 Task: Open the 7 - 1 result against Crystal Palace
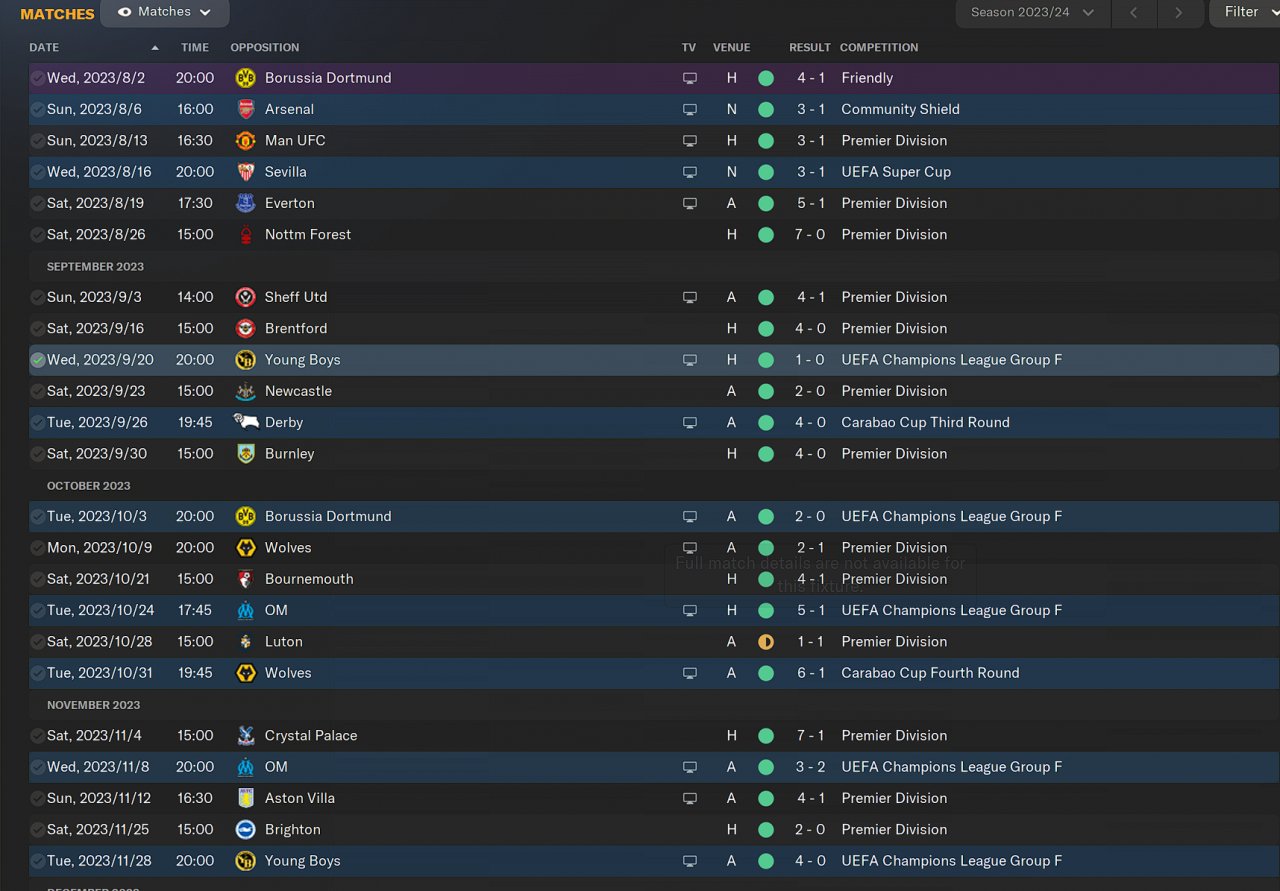click(x=810, y=736)
